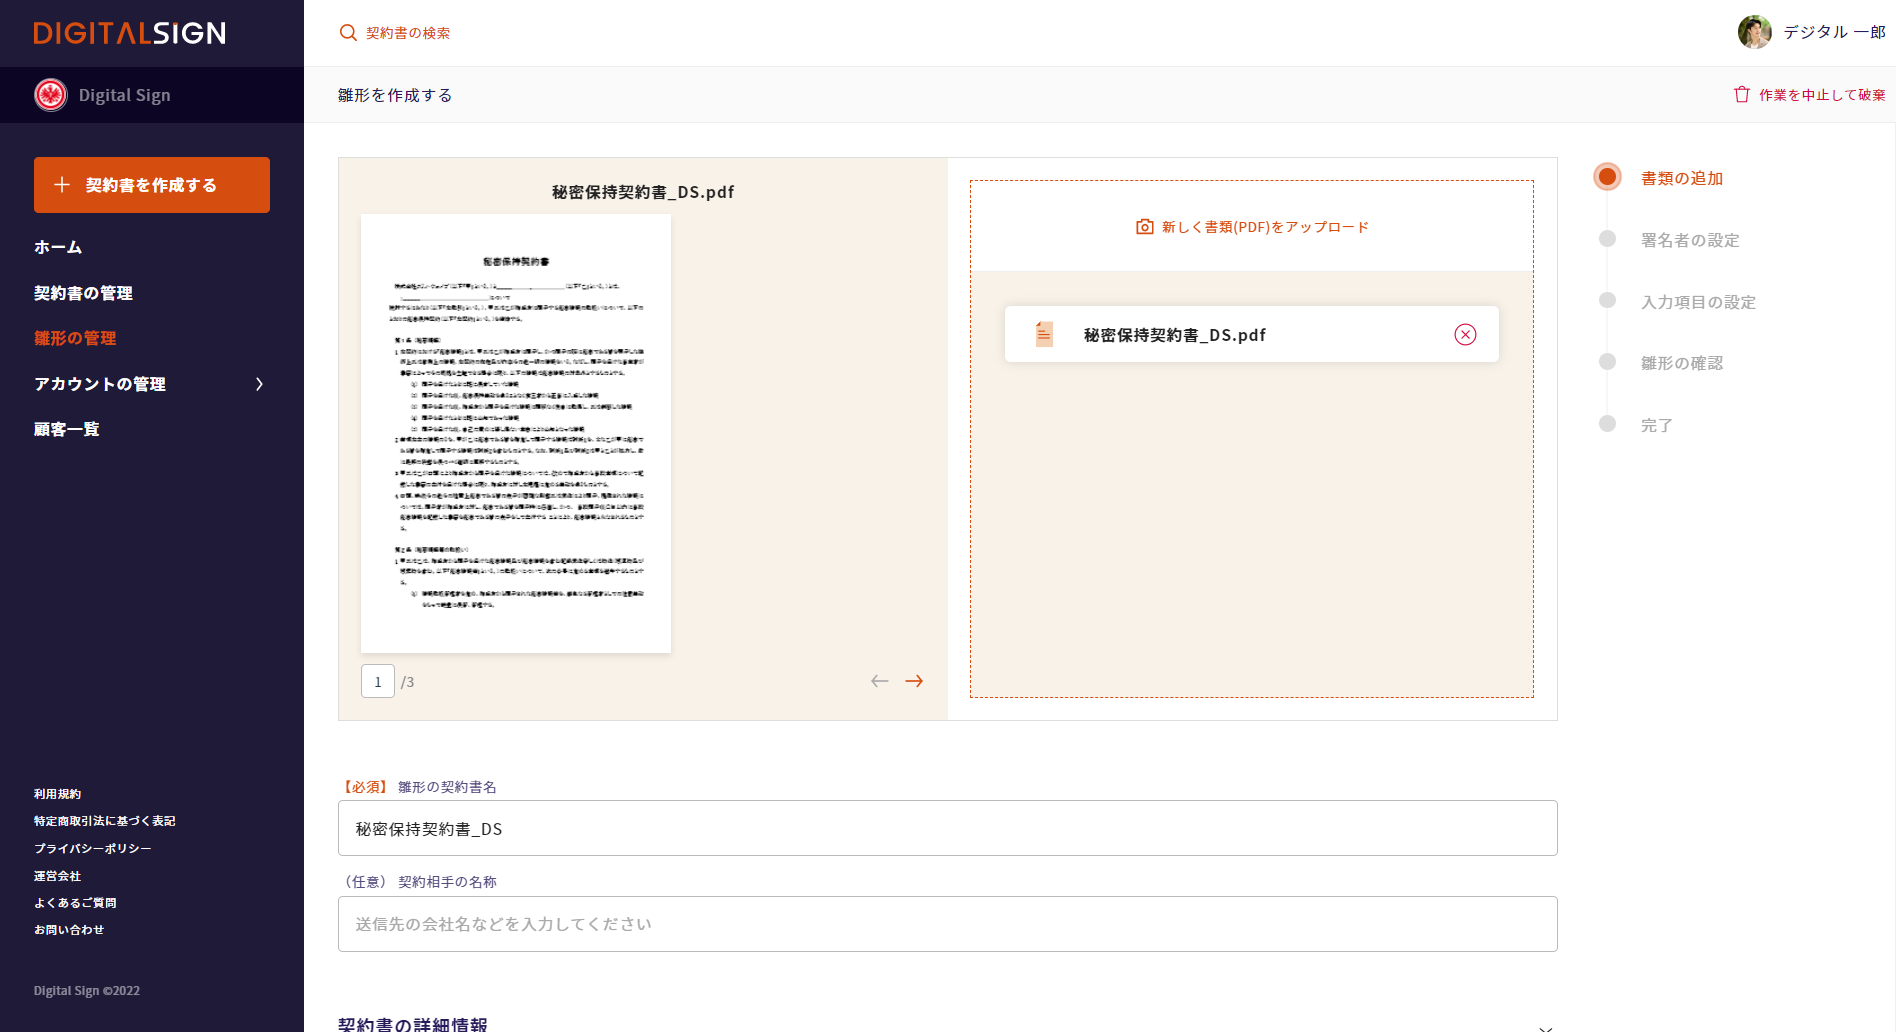Select the 入力項目の設定 step

click(x=1697, y=302)
